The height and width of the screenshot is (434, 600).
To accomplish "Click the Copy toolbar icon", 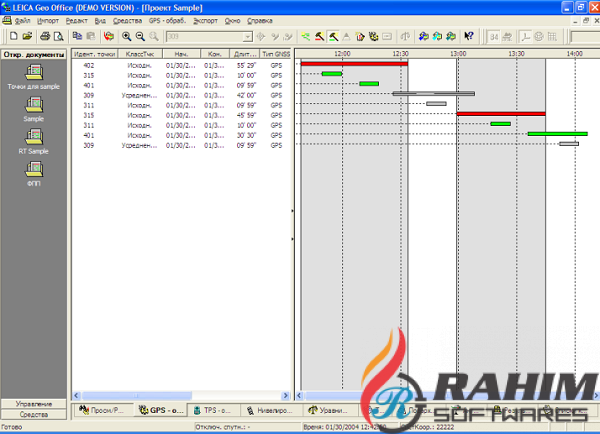I will [x=77, y=36].
